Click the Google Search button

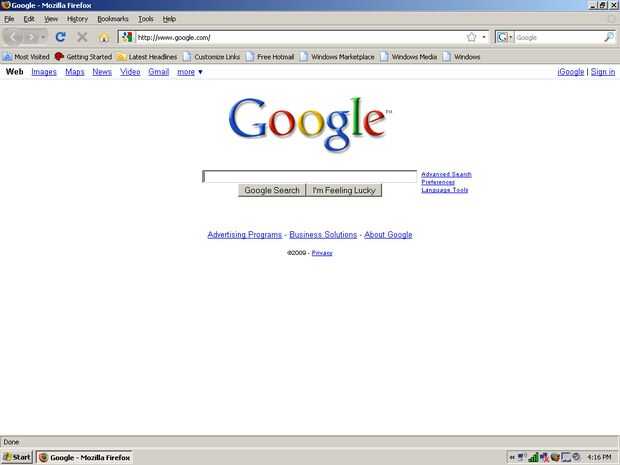(x=272, y=190)
